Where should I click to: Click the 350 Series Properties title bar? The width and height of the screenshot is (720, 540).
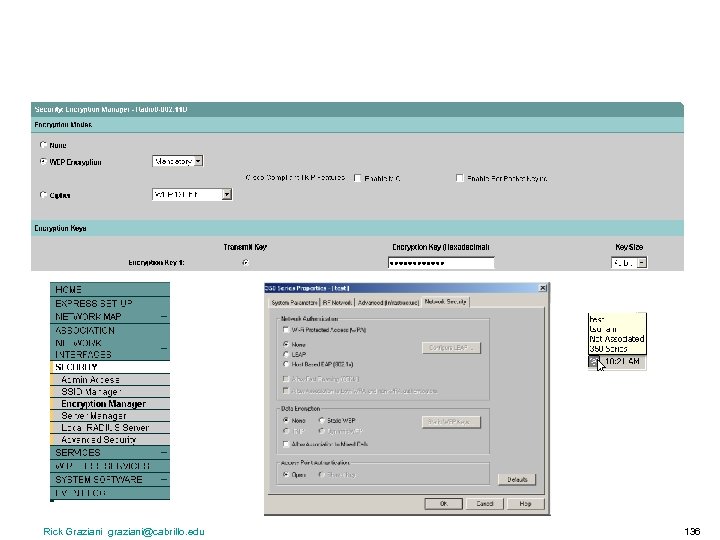[x=407, y=288]
